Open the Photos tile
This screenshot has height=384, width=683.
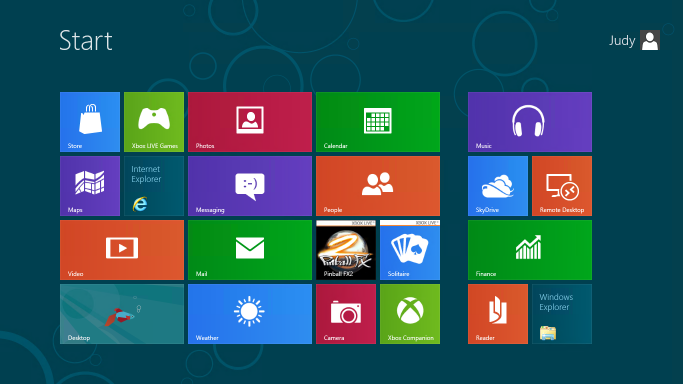[250, 122]
